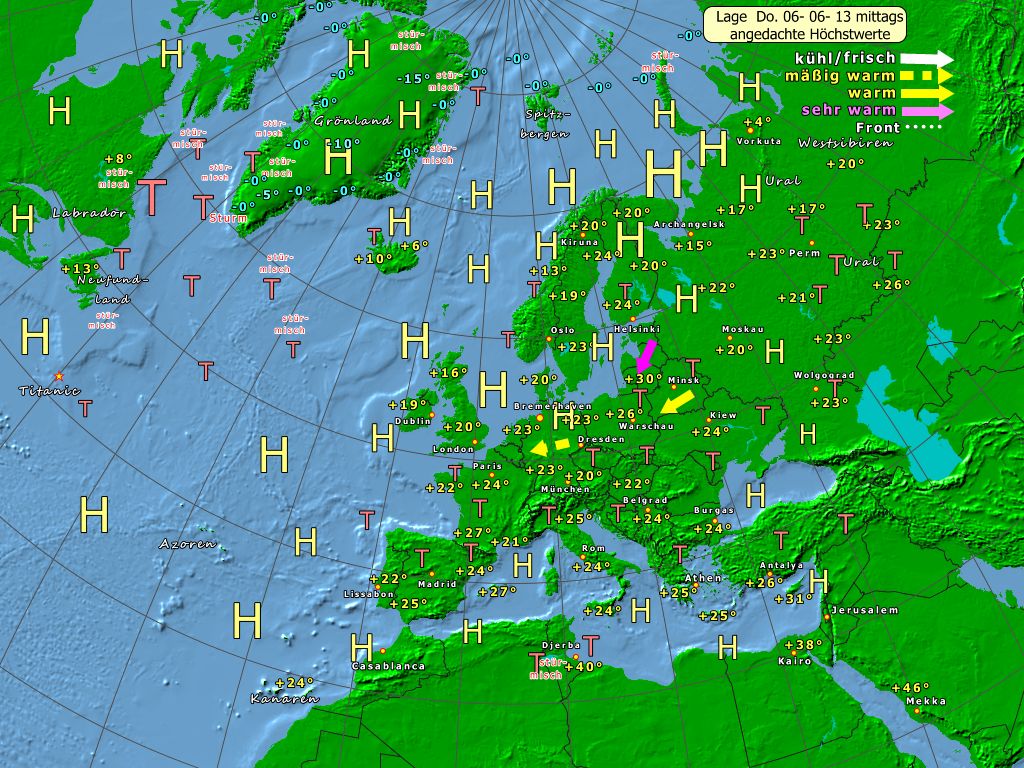
Task: Click the 'Archangelsk' city label
Action: coord(689,224)
